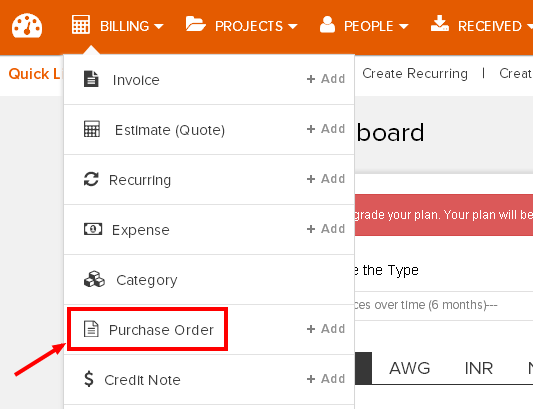Expand the People dropdown arrow
This screenshot has width=533, height=409.
tap(403, 26)
